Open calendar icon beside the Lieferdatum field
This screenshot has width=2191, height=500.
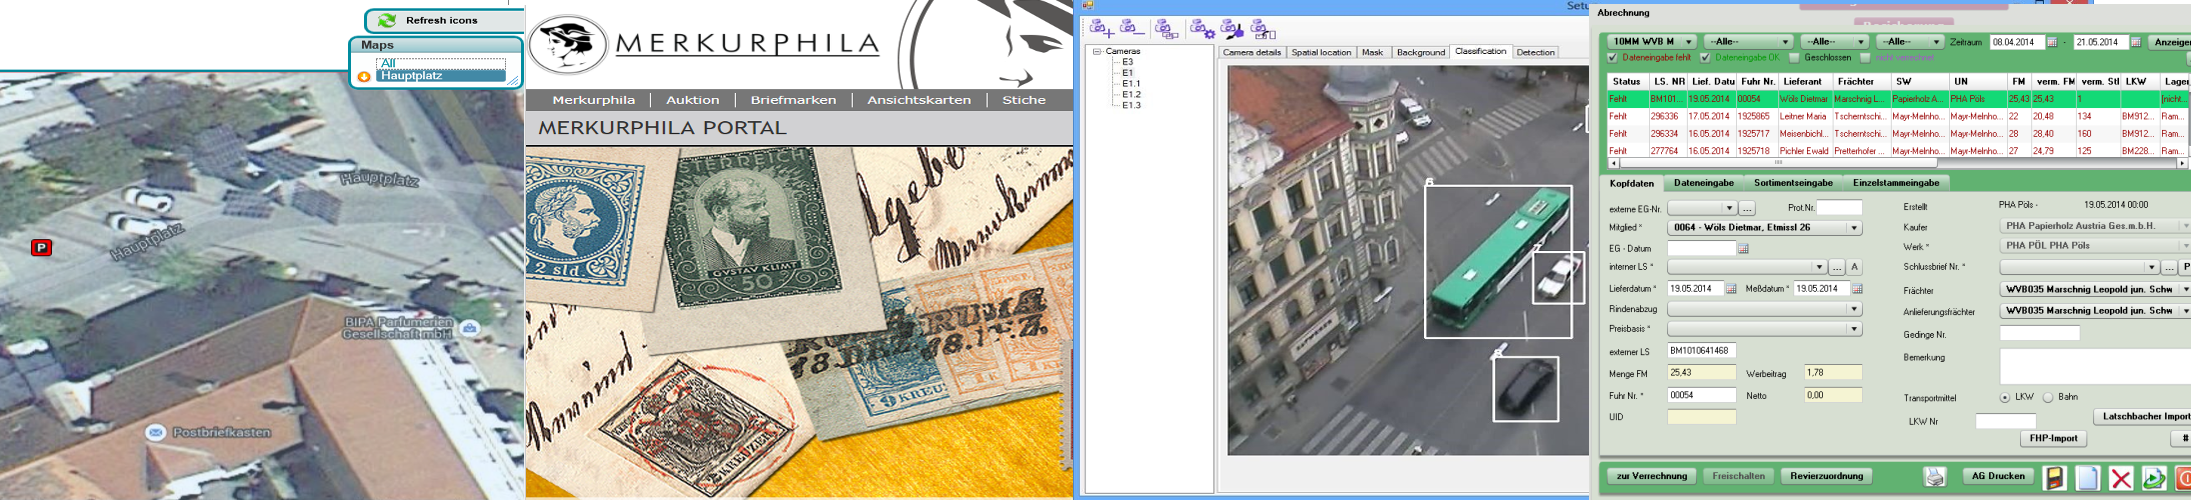(1731, 289)
